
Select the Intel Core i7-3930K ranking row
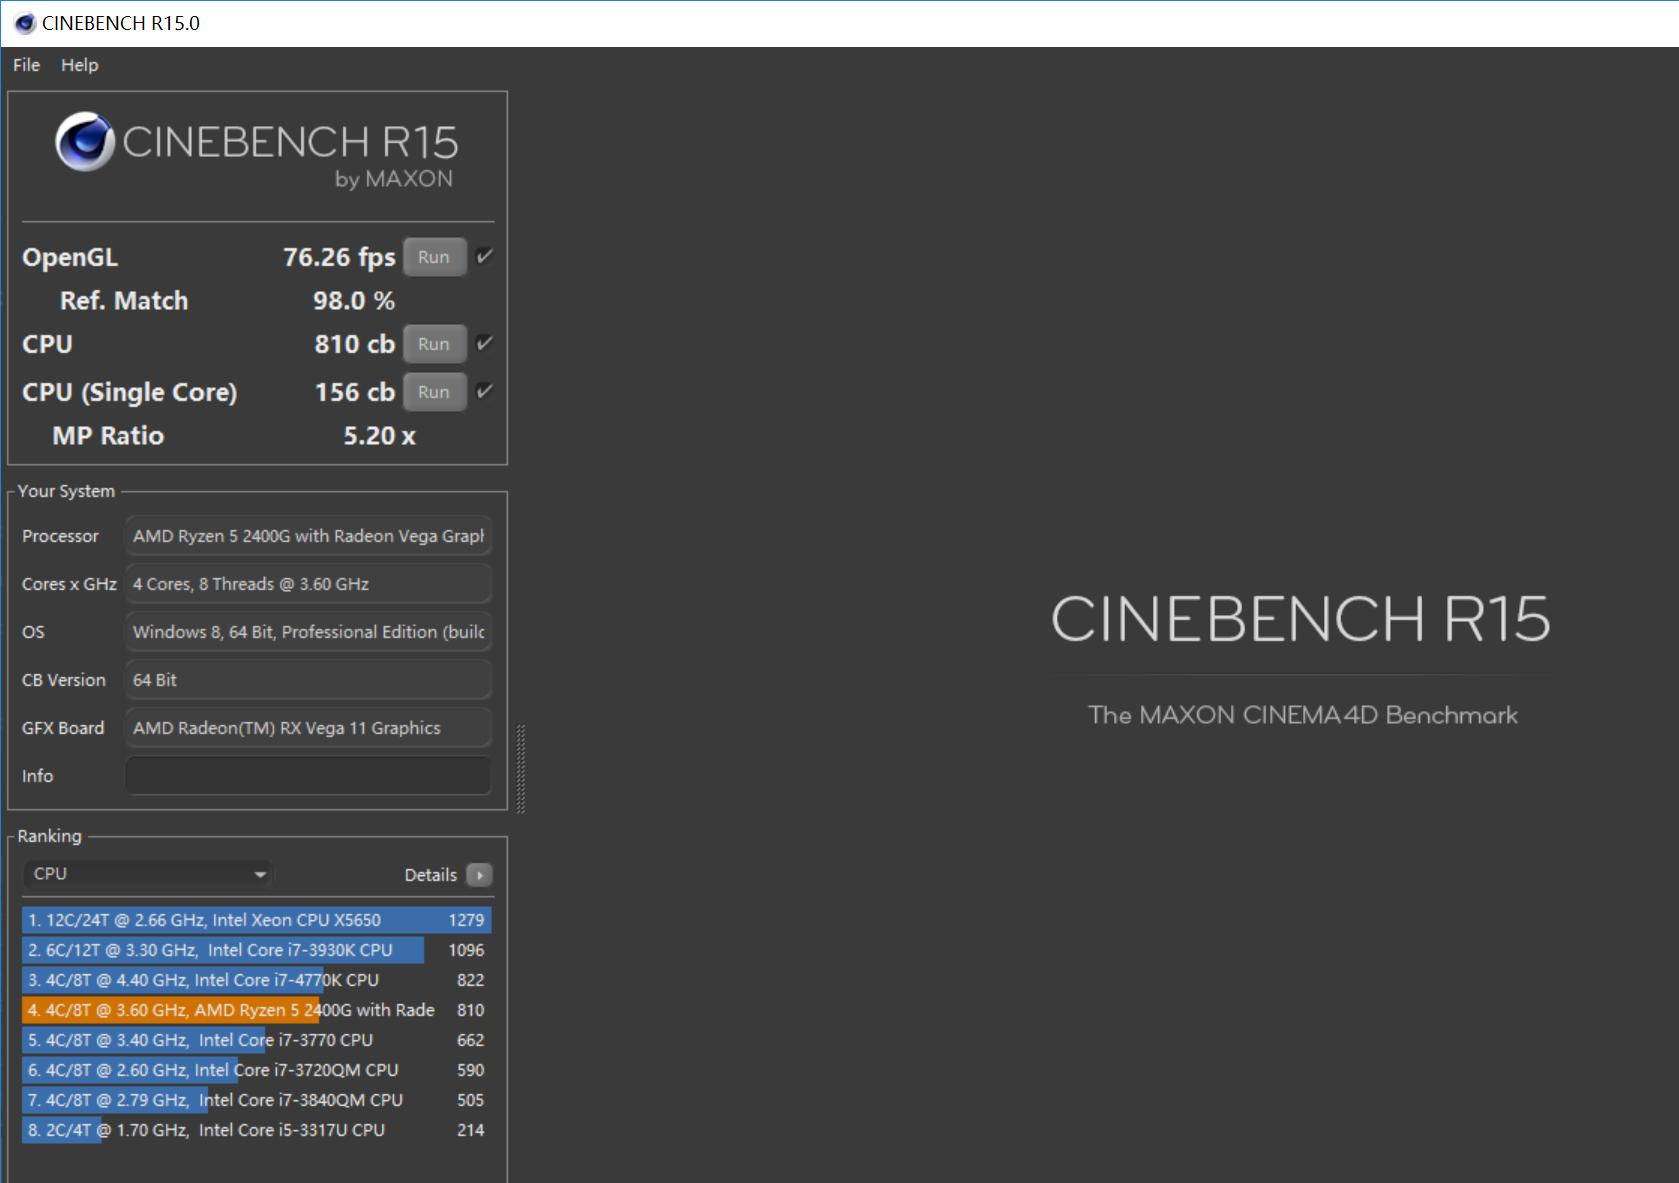[x=257, y=950]
